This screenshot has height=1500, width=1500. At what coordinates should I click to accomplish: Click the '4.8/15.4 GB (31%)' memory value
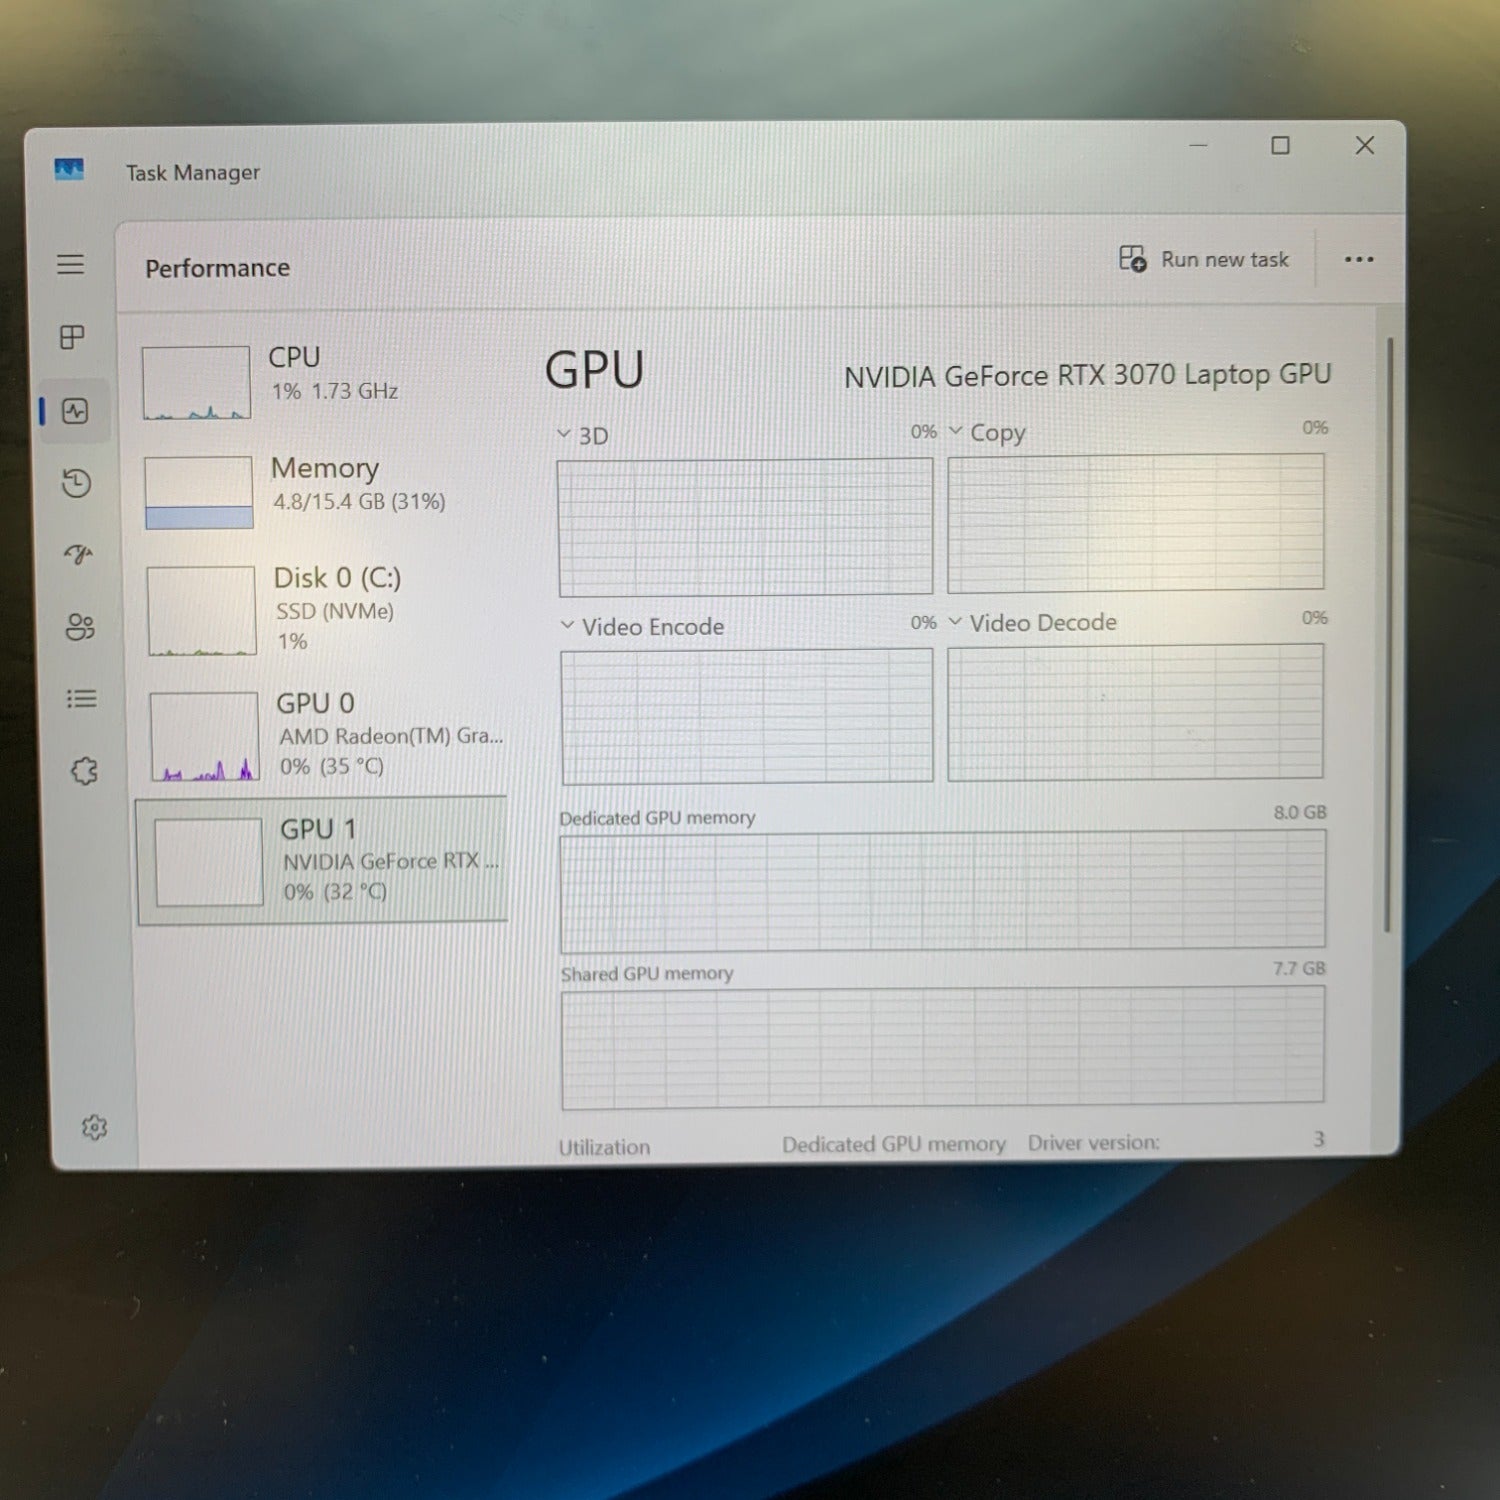point(359,501)
